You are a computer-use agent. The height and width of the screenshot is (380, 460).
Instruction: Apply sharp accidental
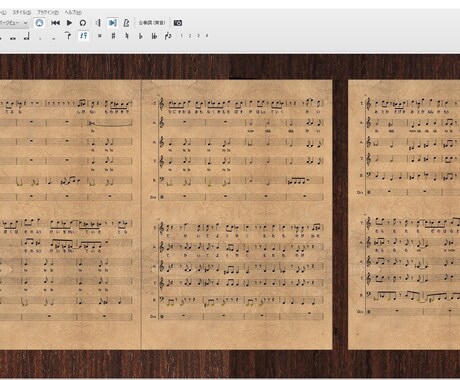point(113,36)
